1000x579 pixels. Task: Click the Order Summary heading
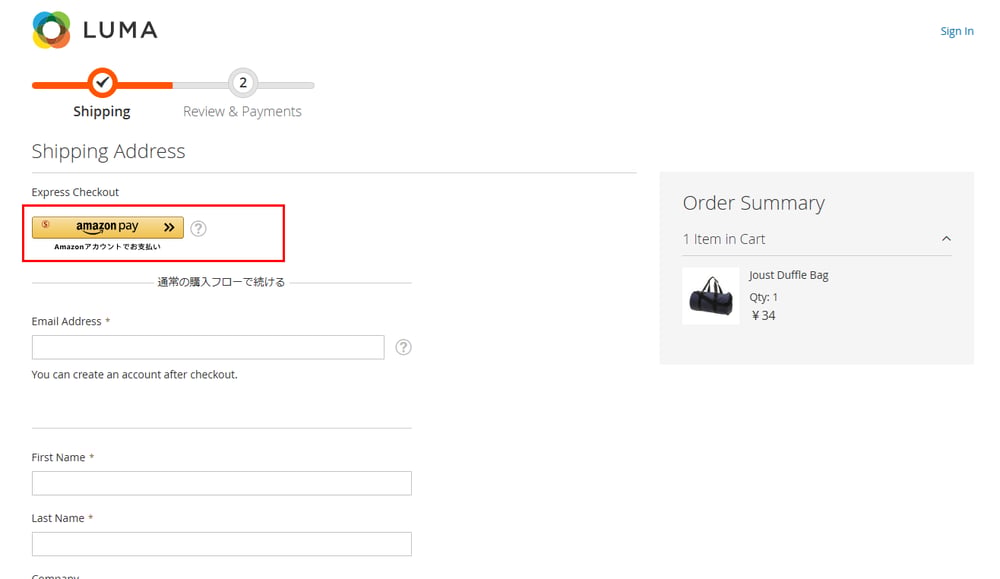[754, 203]
